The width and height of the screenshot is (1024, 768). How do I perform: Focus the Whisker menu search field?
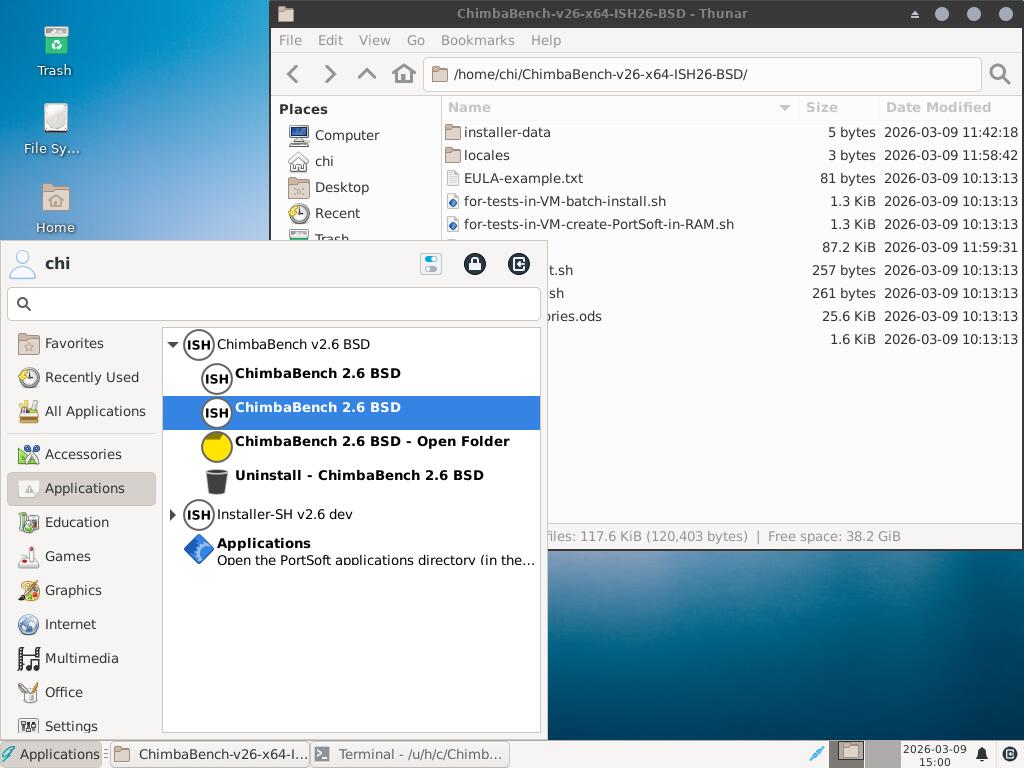(x=274, y=304)
